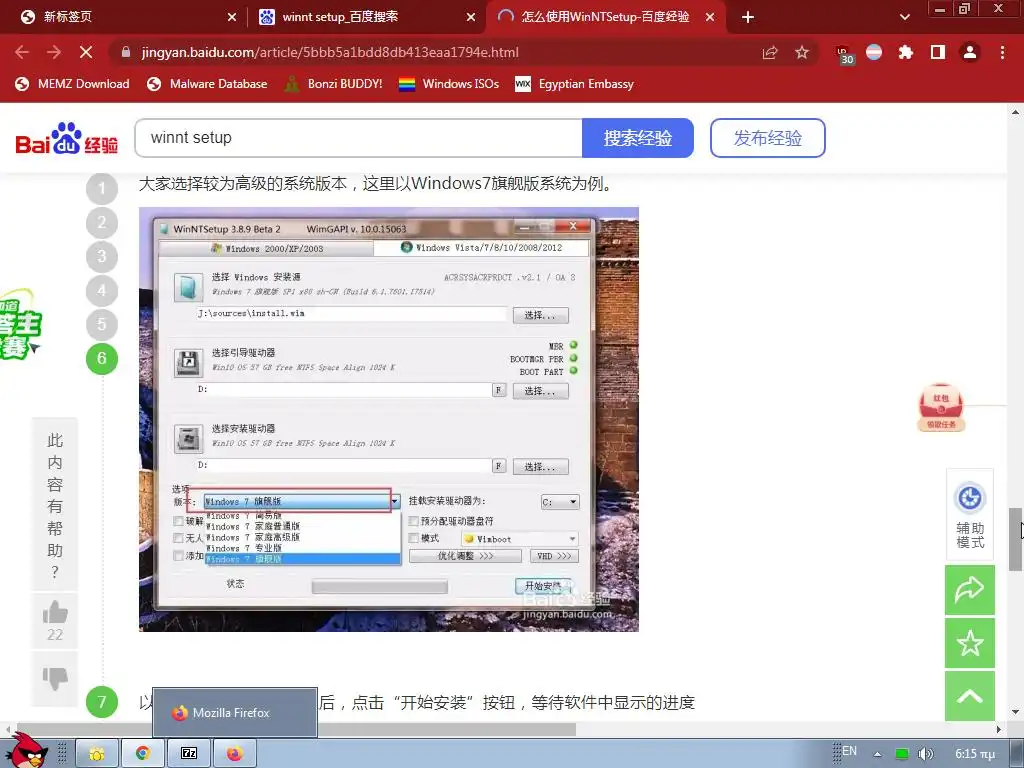Open Bonzi BUDDY! bookmark
1024x768 pixels.
pos(333,84)
